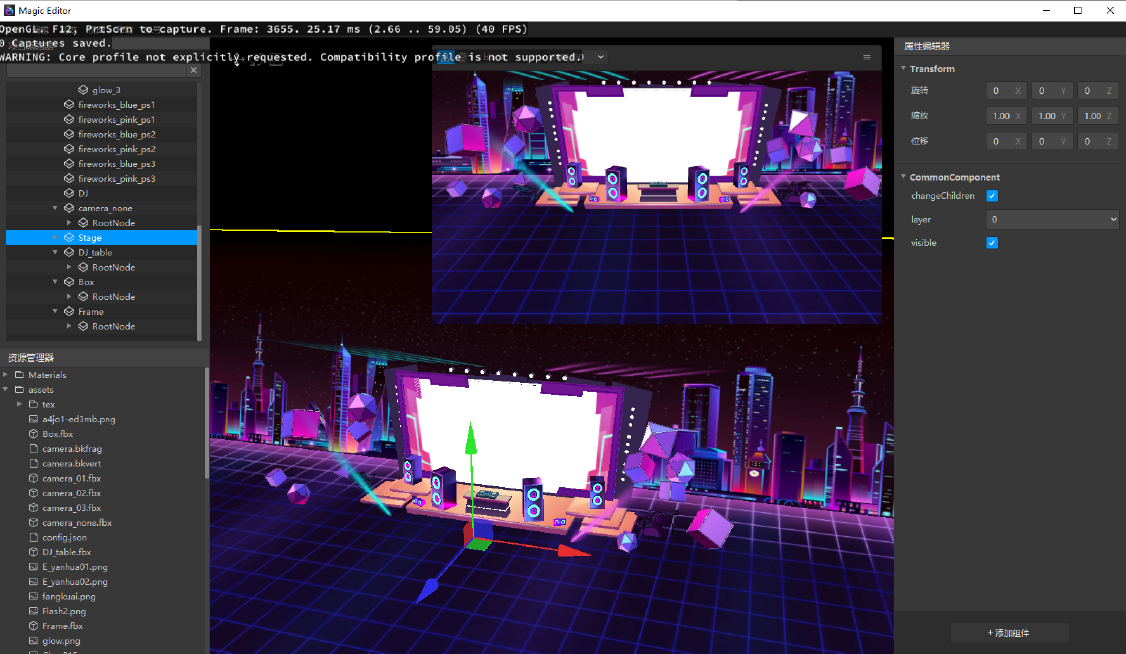Collapse the Transform section
Screen dimensions: 1126x654
pyautogui.click(x=904, y=69)
